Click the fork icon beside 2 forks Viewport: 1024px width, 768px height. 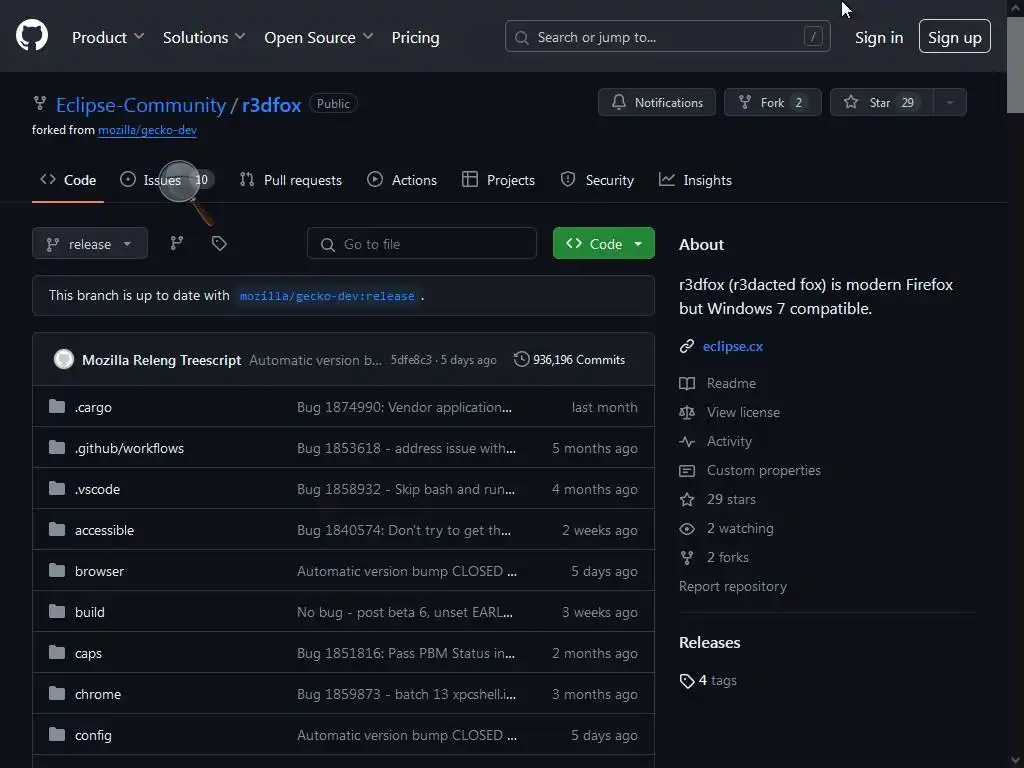point(686,558)
